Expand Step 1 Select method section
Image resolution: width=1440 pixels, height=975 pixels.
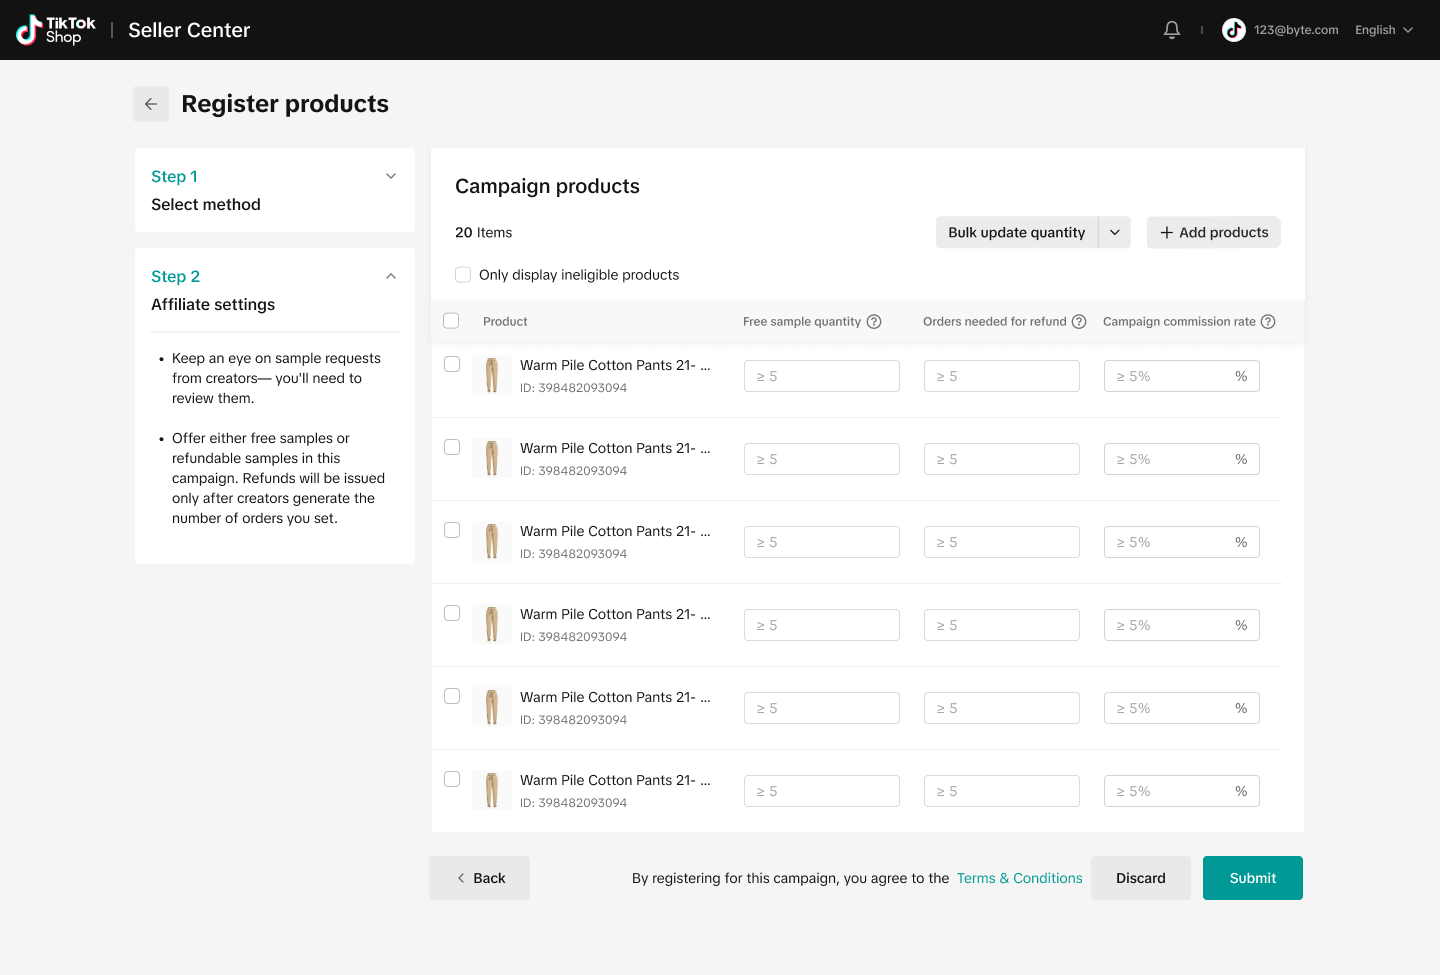391,176
